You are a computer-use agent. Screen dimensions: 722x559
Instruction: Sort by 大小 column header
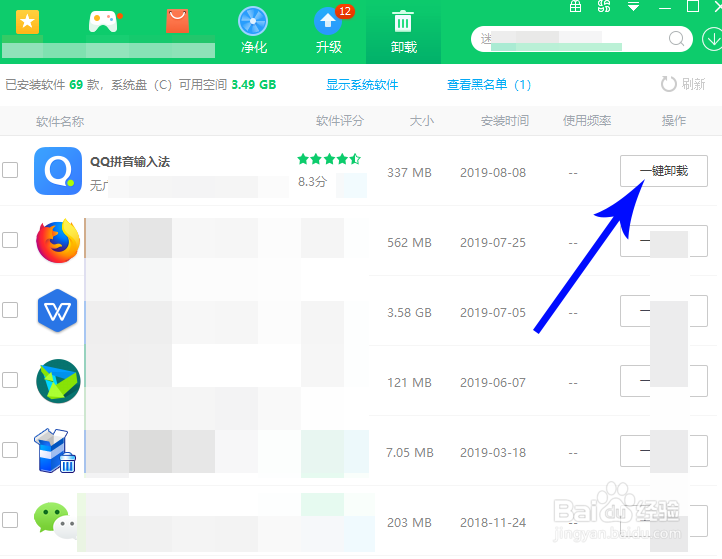tap(422, 121)
